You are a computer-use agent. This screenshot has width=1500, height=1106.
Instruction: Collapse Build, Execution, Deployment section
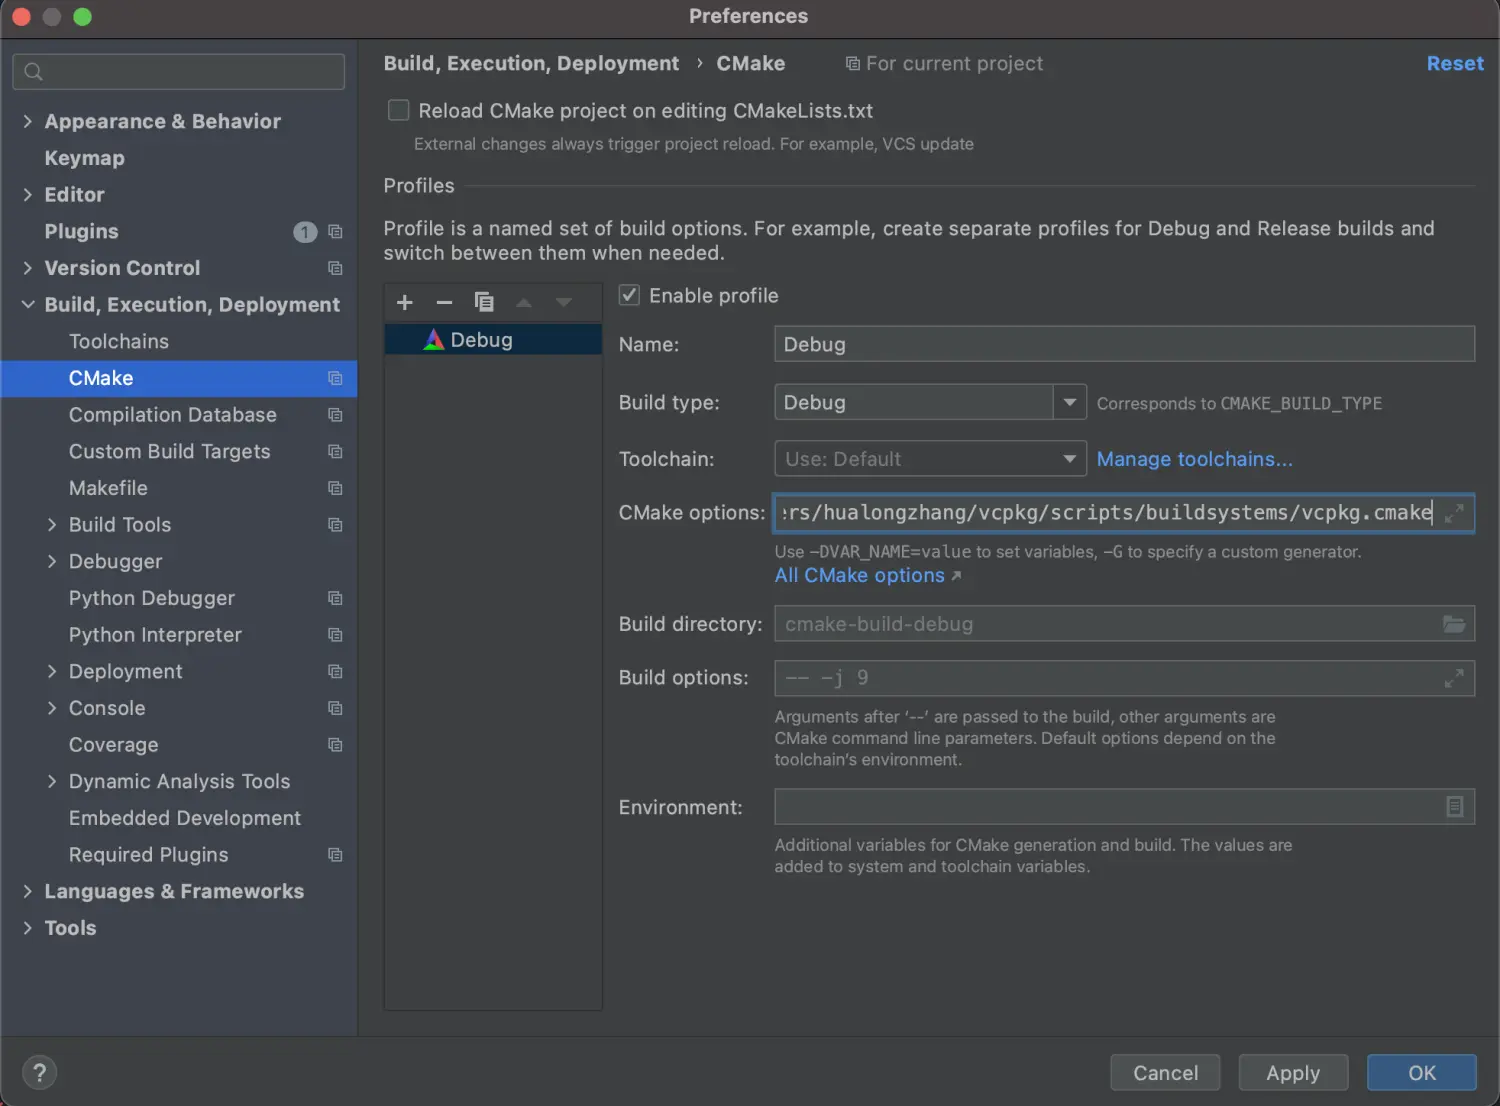tap(27, 304)
